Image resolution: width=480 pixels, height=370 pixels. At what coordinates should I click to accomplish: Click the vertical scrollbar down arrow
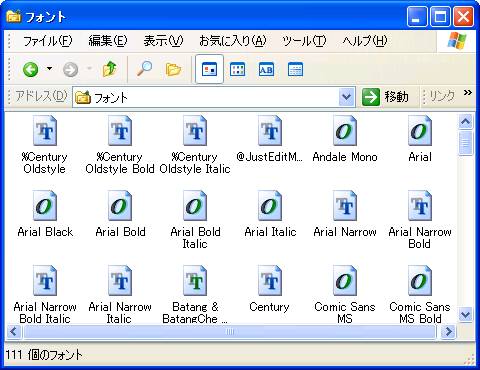[465, 314]
